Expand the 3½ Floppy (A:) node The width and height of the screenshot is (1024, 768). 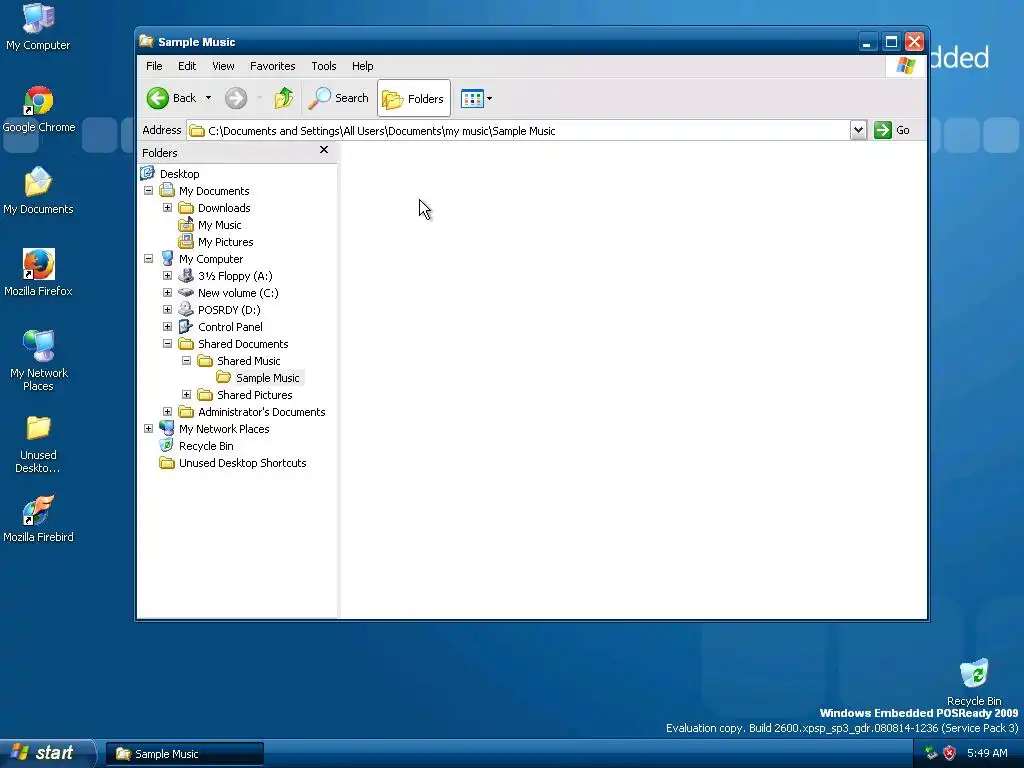(167, 276)
